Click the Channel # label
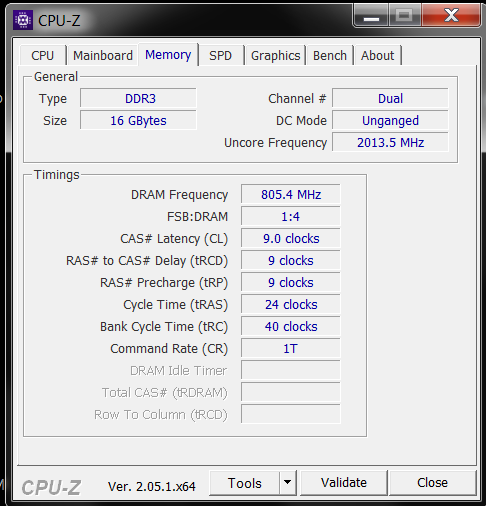The height and width of the screenshot is (506, 486). [x=297, y=99]
